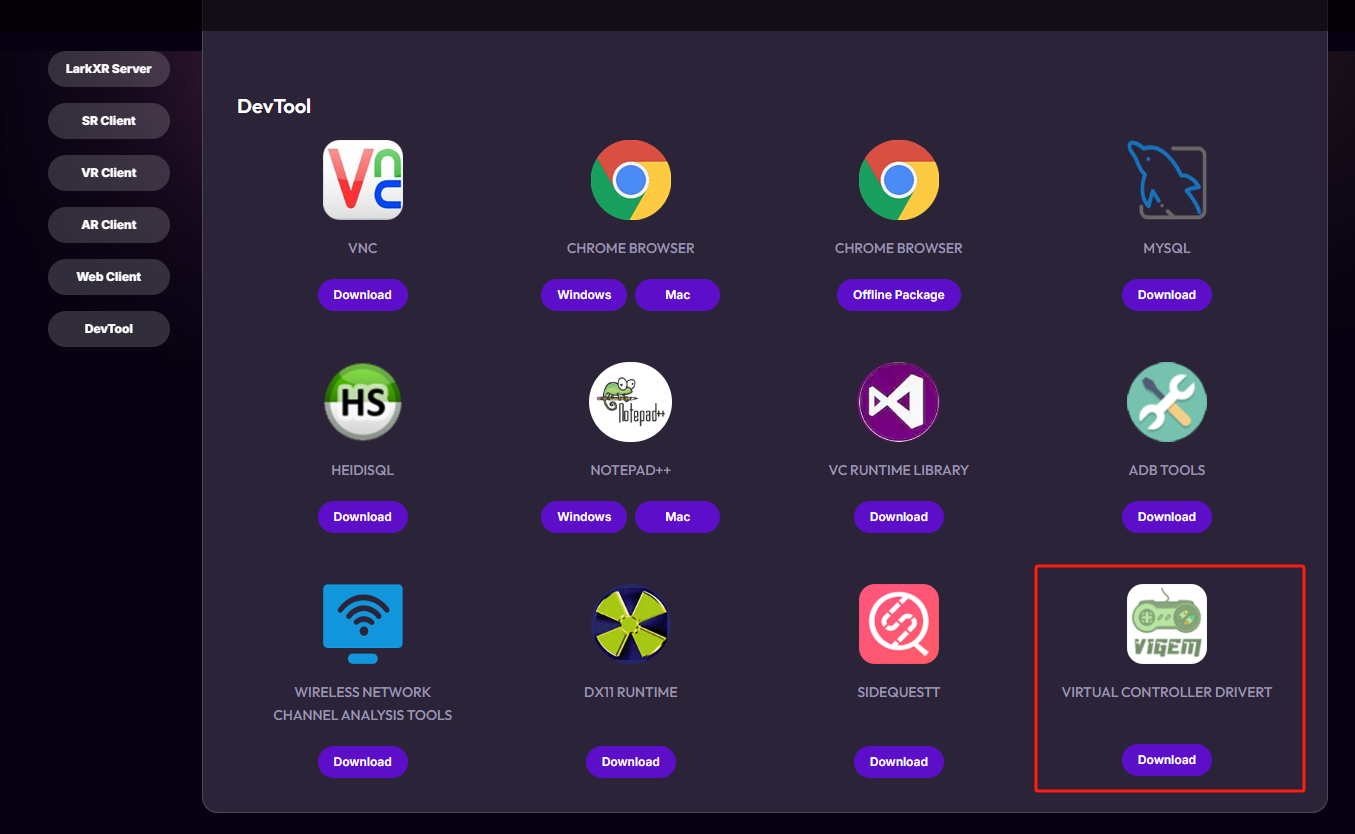Image resolution: width=1355 pixels, height=834 pixels.
Task: Click the Notepad++ chameleon icon
Action: (x=631, y=402)
